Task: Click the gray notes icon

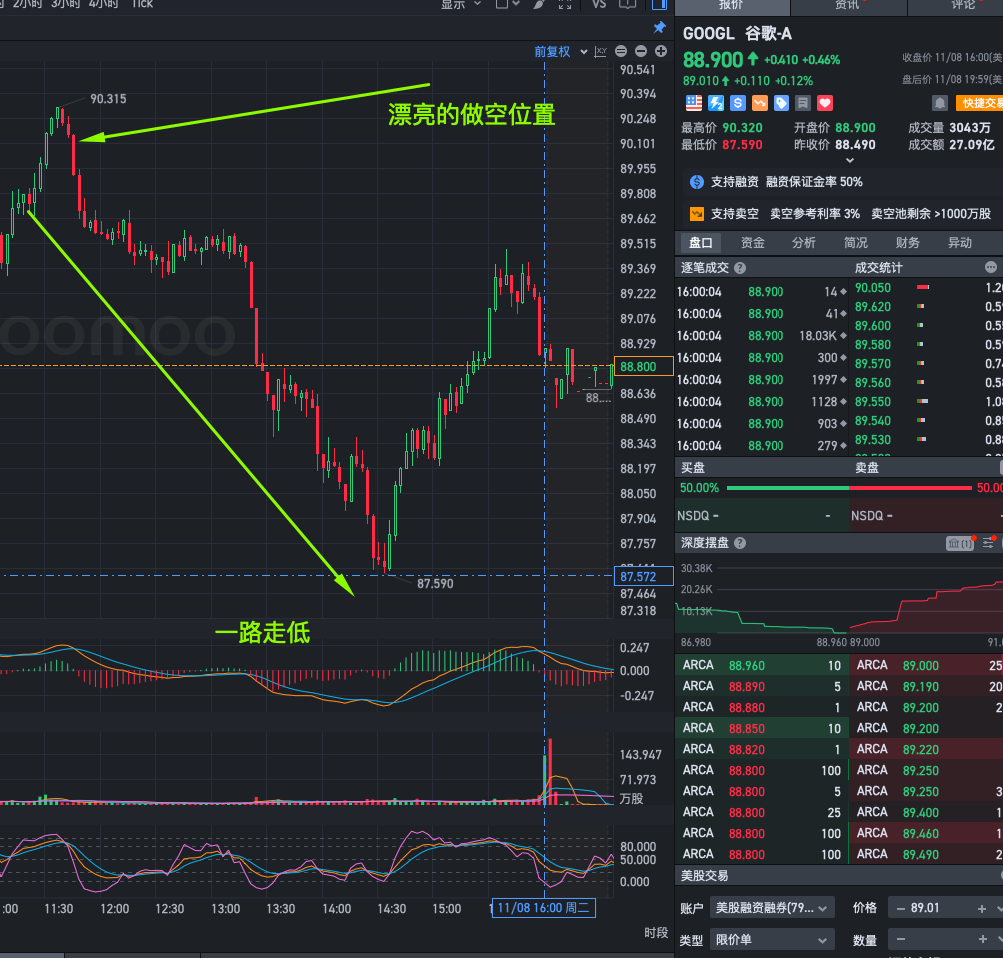Action: [803, 103]
